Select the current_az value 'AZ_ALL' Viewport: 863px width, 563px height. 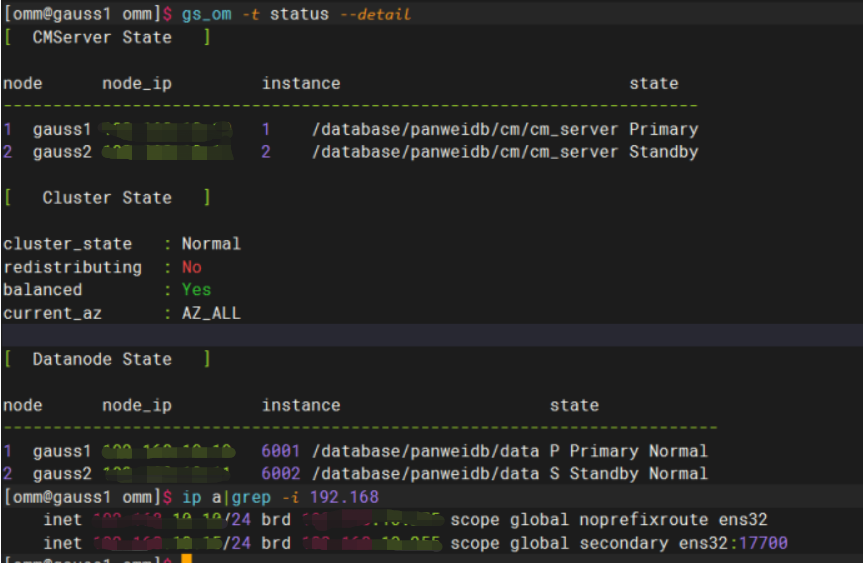pyautogui.click(x=211, y=313)
